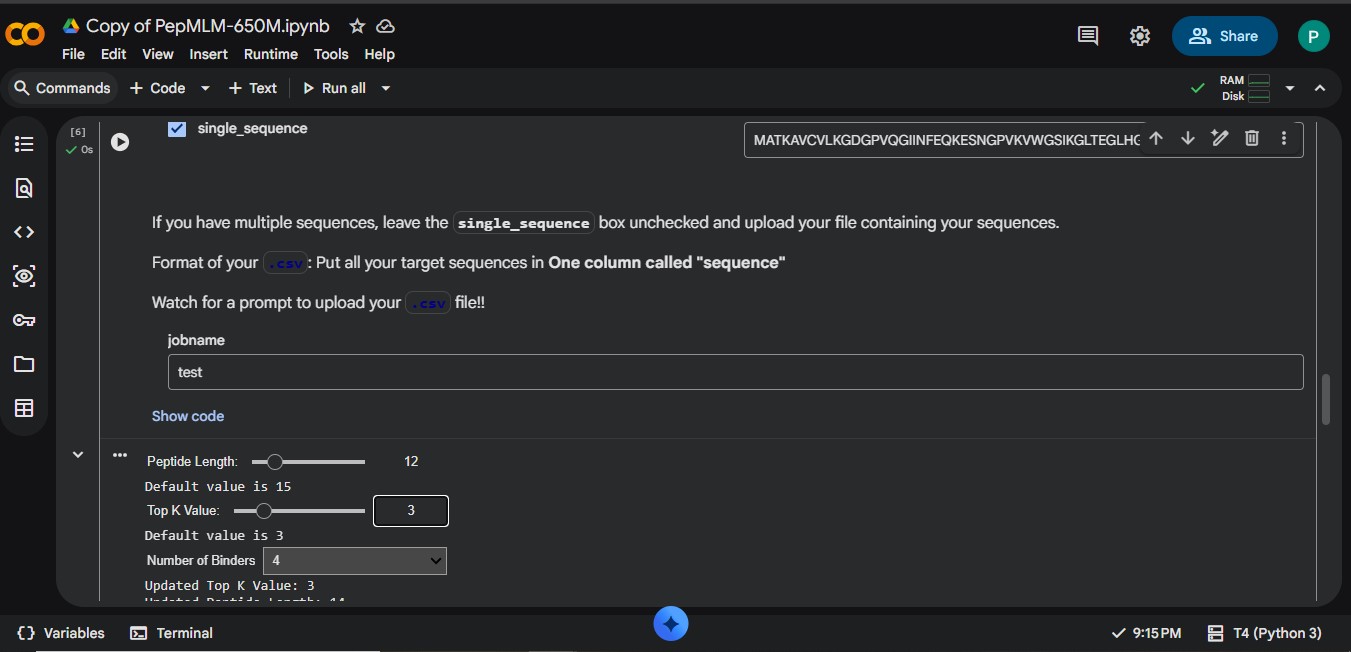
Task: Delete the cell with trash icon
Action: click(1252, 138)
